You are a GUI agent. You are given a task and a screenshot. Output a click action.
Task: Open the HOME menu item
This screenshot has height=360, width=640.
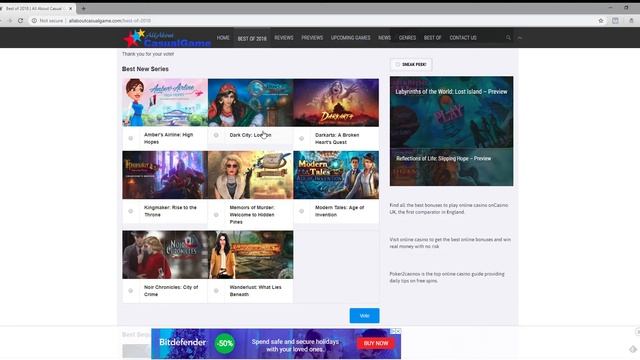(223, 38)
